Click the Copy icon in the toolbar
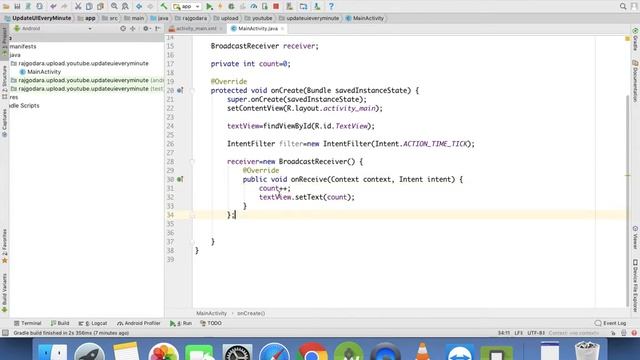The width and height of the screenshot is (640, 360). [89, 6]
